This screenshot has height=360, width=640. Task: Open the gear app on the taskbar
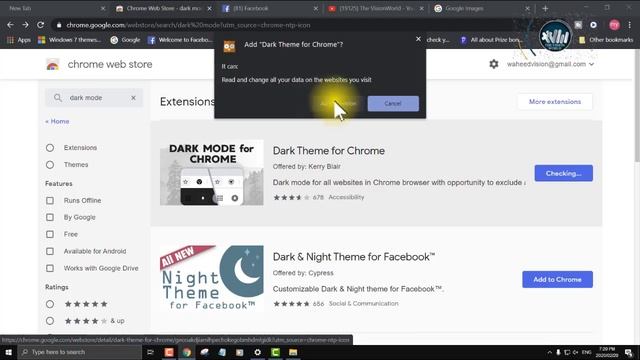point(258,352)
